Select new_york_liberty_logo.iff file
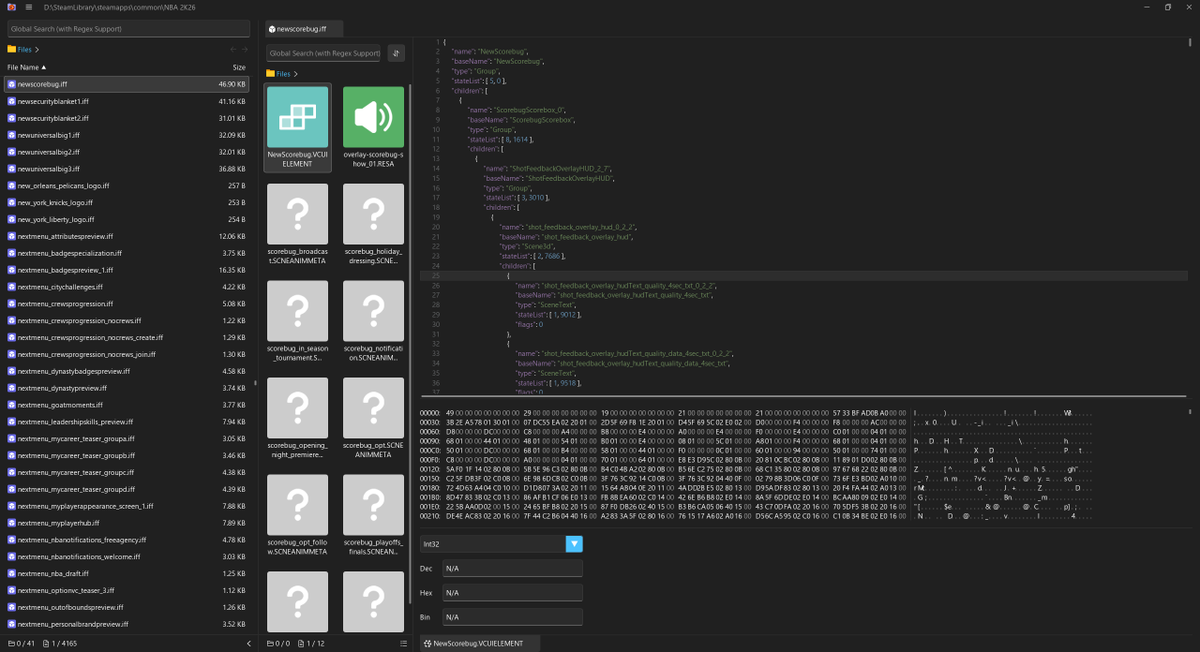1200x652 pixels. [128, 219]
